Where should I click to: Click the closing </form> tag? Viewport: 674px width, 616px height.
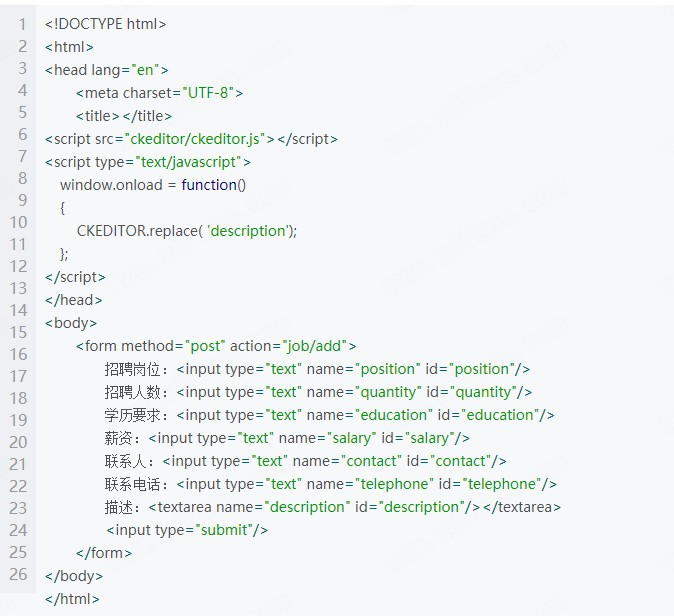104,553
